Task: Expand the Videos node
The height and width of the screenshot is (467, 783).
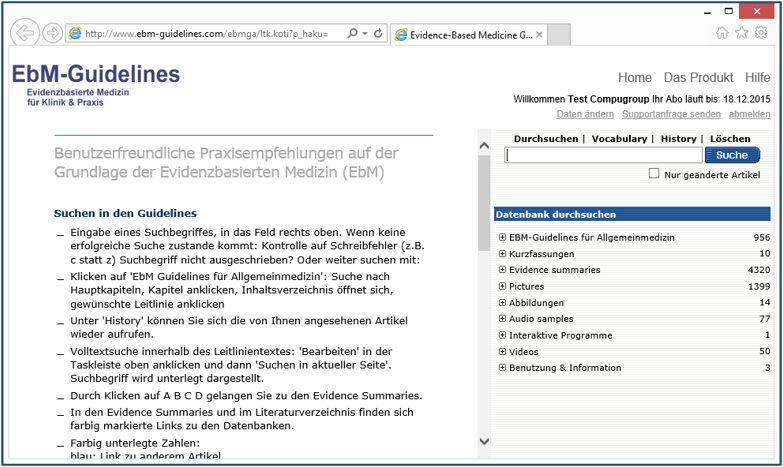Action: 502,352
